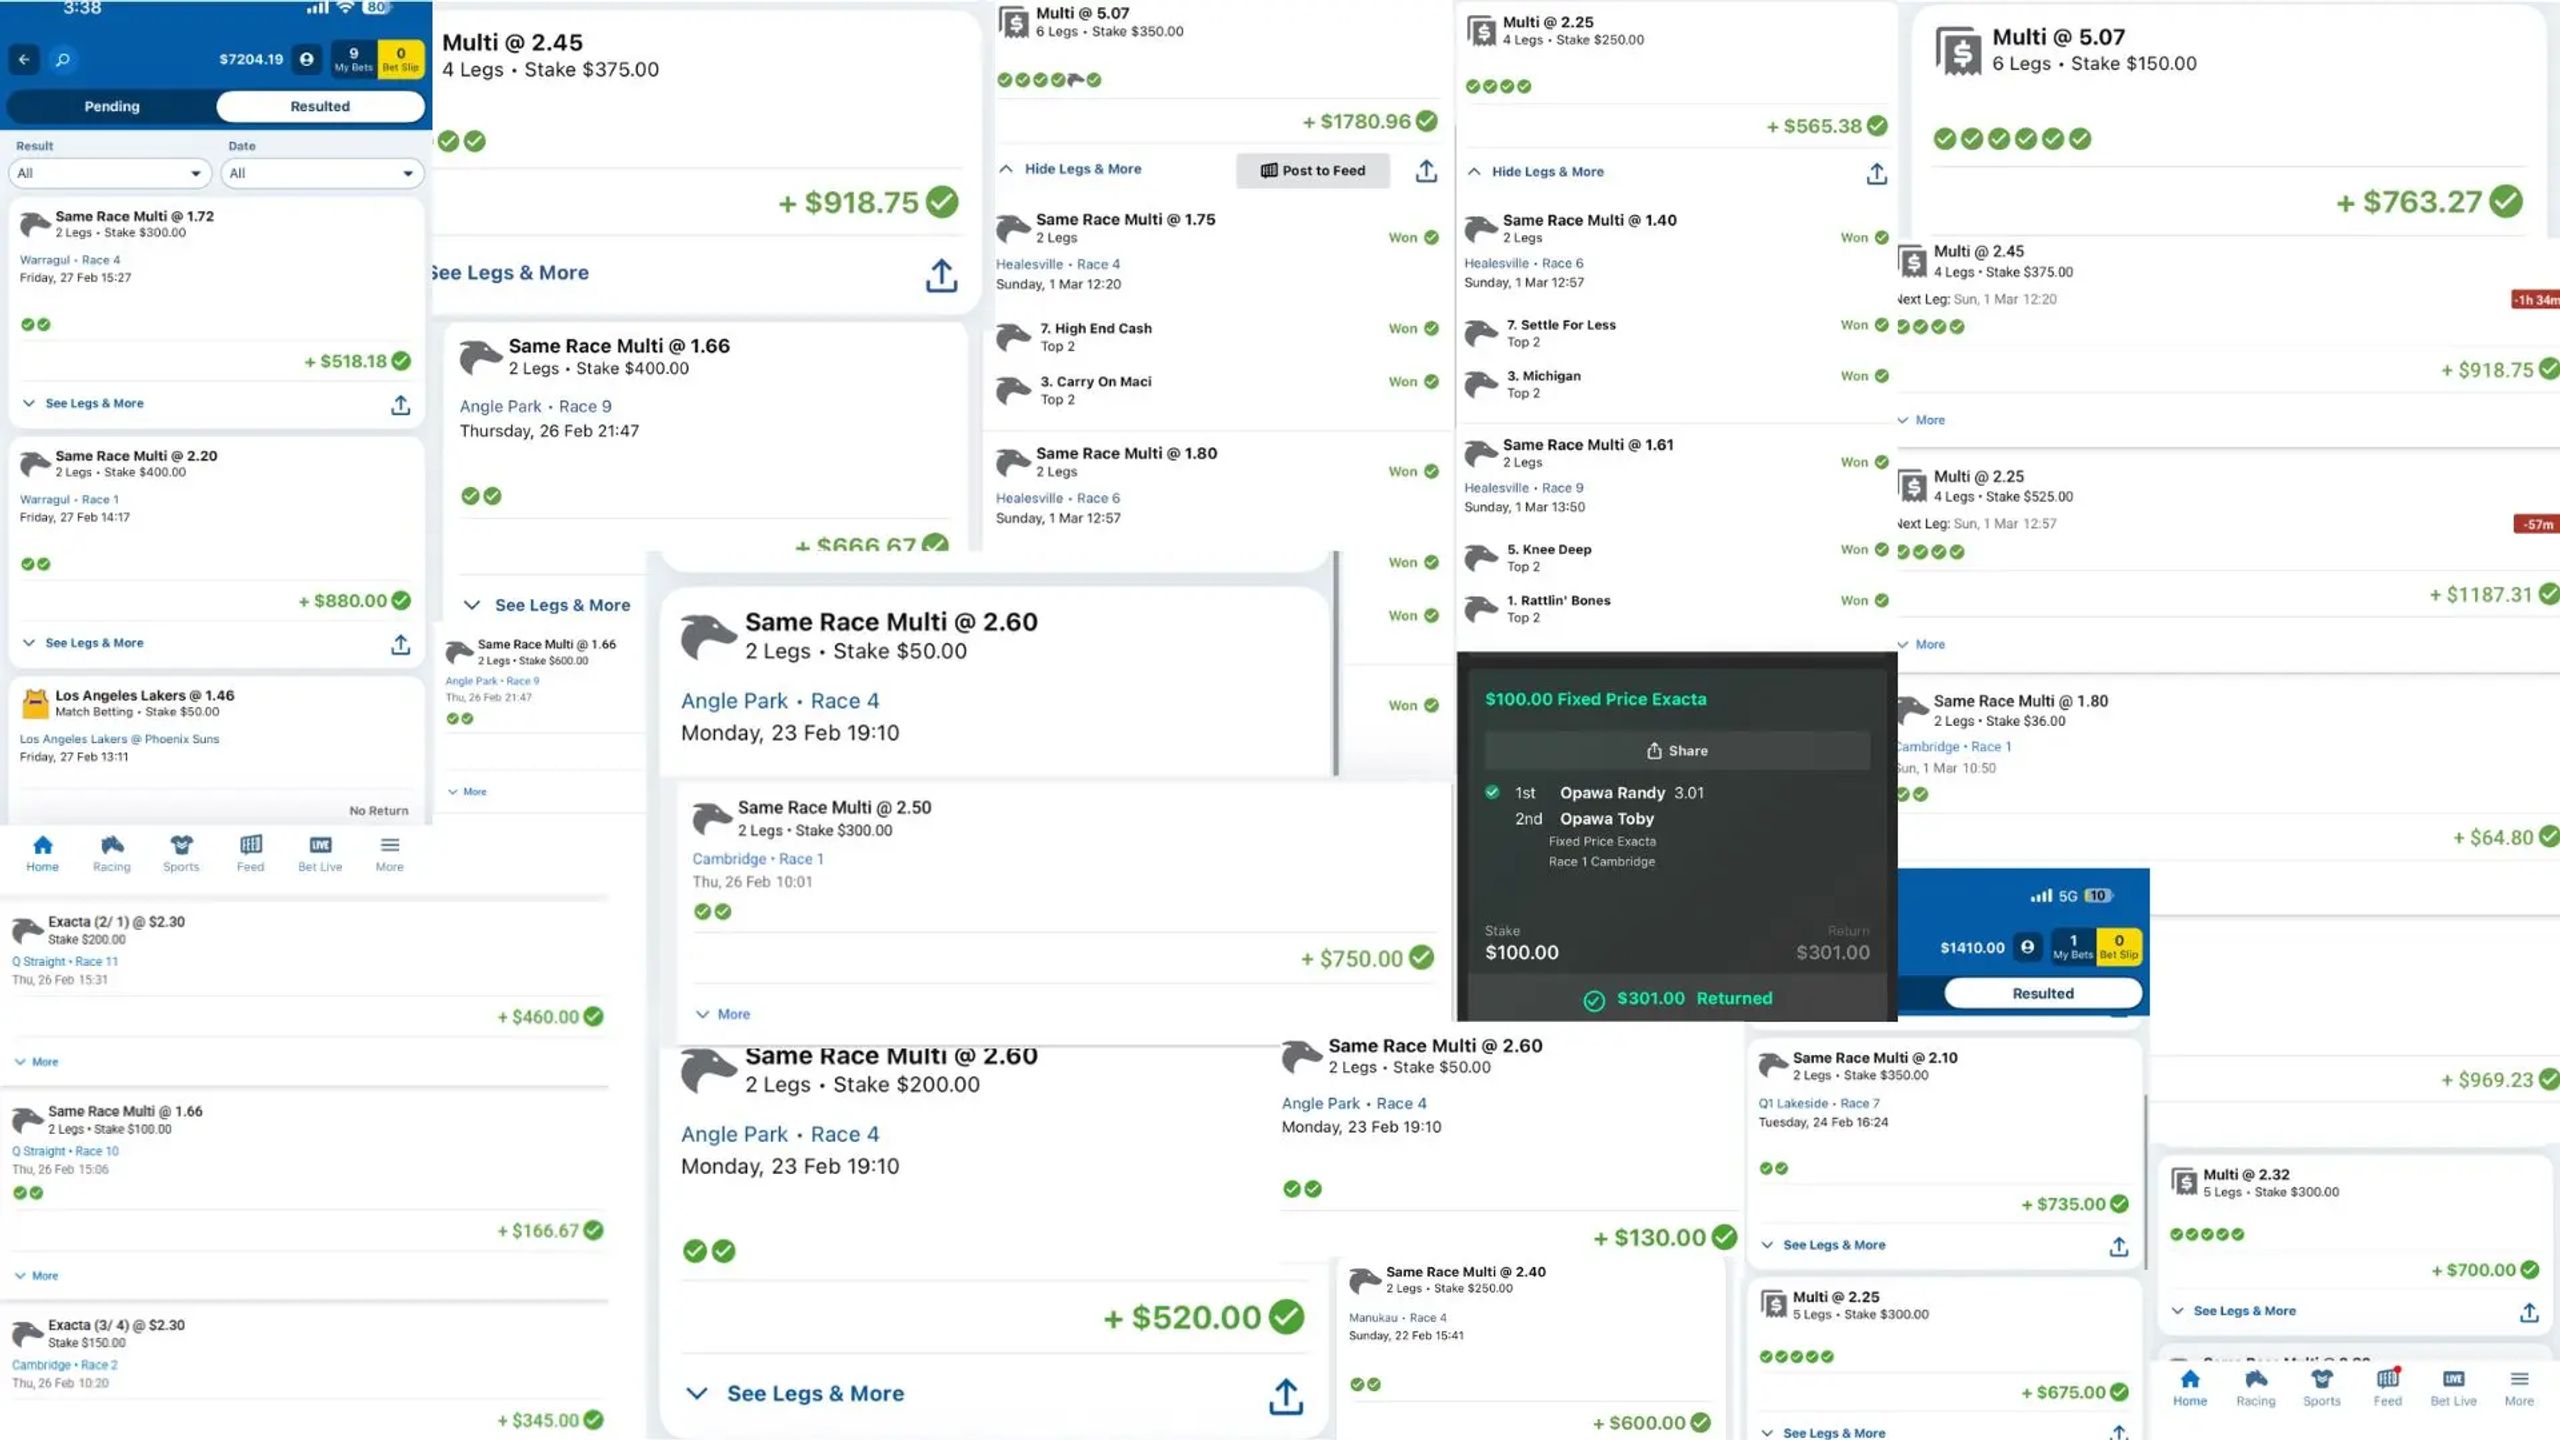Open the account profile icon beside $7204.19
This screenshot has height=1440, width=2560.
[x=307, y=59]
